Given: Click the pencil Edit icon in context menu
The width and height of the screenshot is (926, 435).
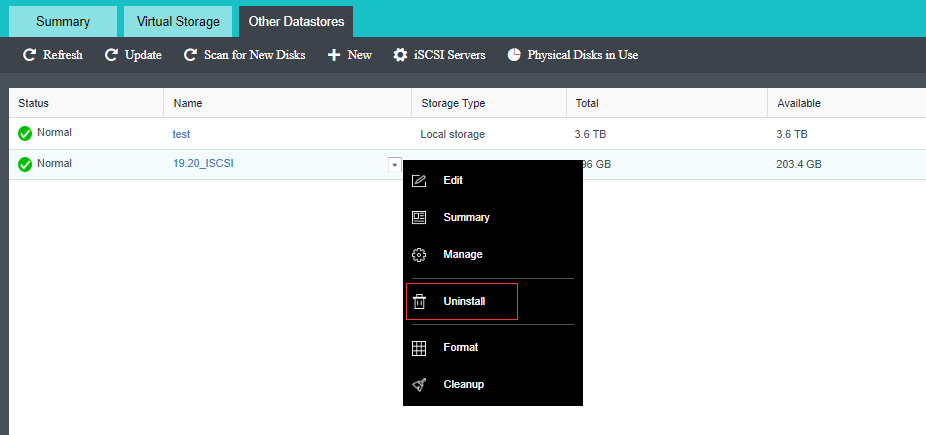Looking at the screenshot, I should point(420,181).
